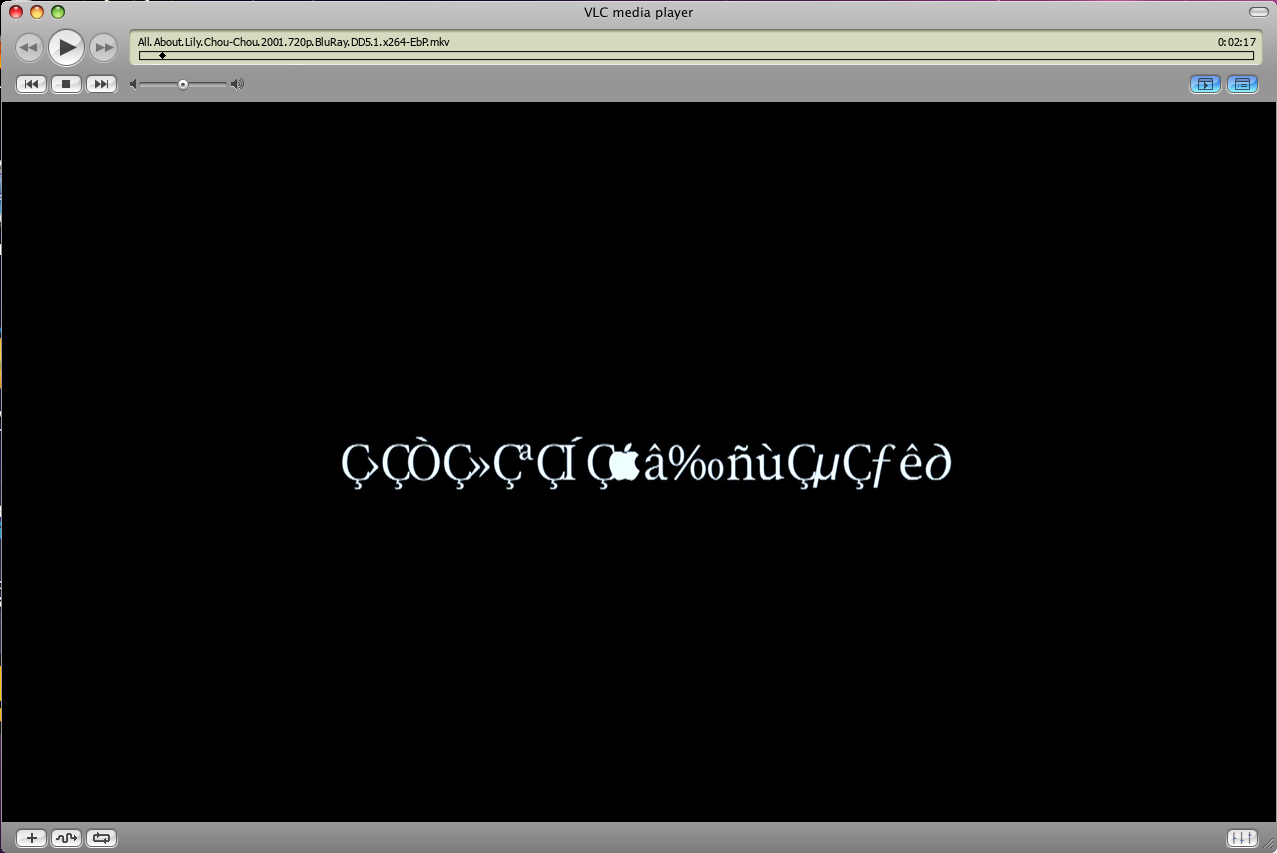Viewport: 1277px width, 853px height.
Task: Click the middle of the playback seek bar
Action: point(696,56)
